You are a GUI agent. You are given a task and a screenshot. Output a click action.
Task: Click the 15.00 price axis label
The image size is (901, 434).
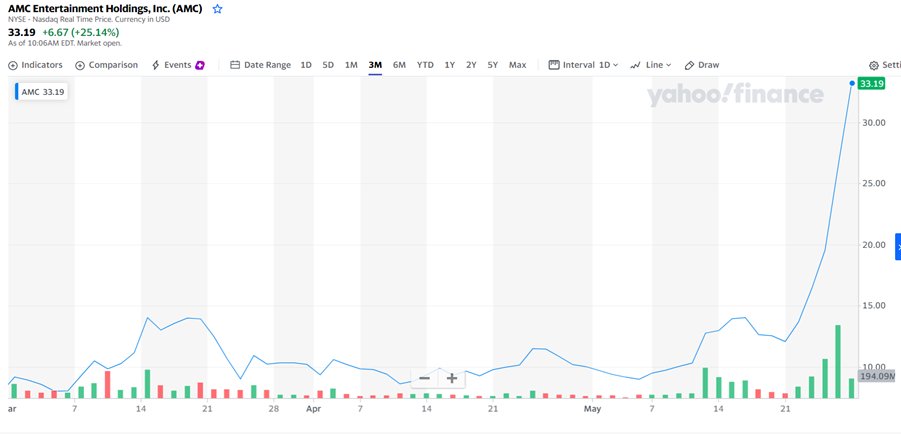pyautogui.click(x=872, y=306)
